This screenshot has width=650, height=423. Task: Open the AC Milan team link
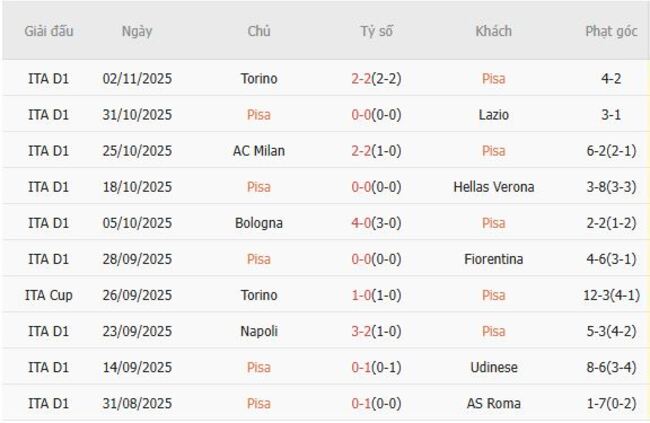point(259,151)
